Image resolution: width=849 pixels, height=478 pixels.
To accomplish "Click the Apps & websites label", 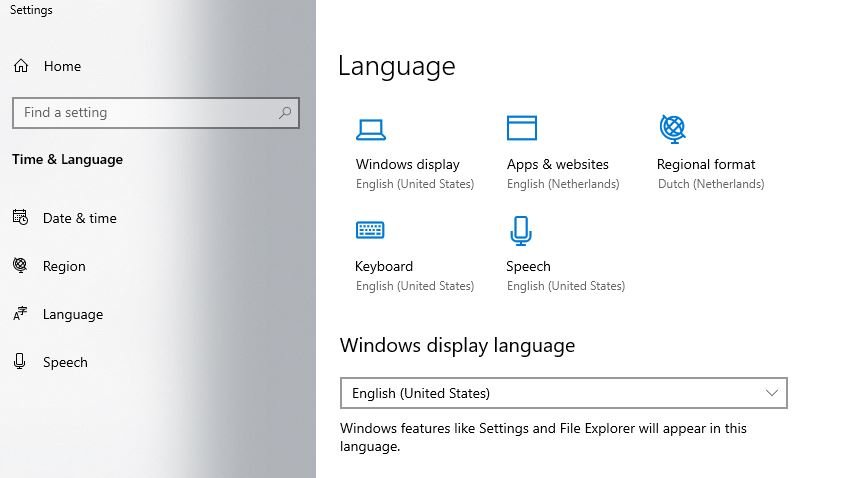I will (558, 164).
